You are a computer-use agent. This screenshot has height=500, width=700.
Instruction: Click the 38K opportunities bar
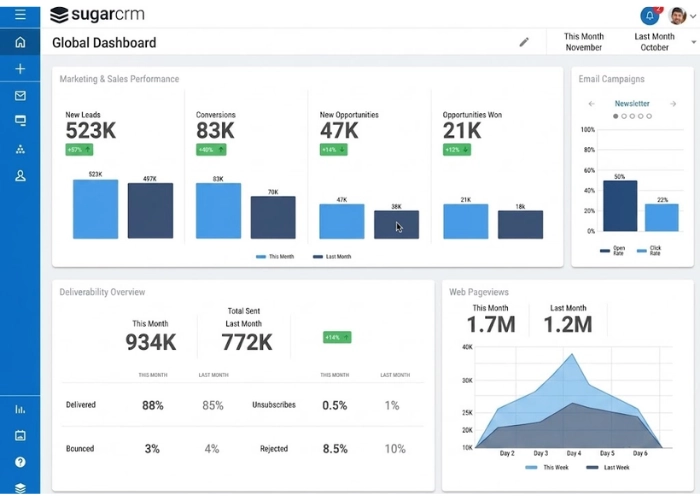point(396,224)
